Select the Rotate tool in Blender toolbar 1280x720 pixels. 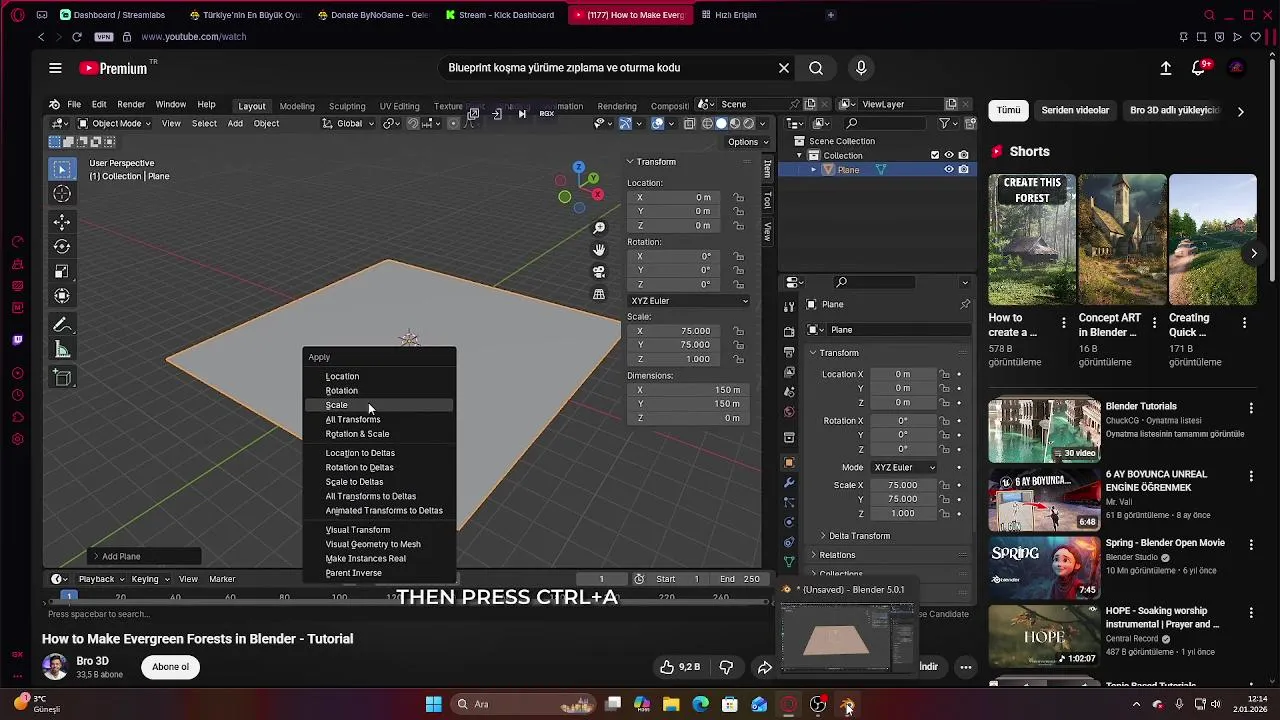(x=62, y=246)
